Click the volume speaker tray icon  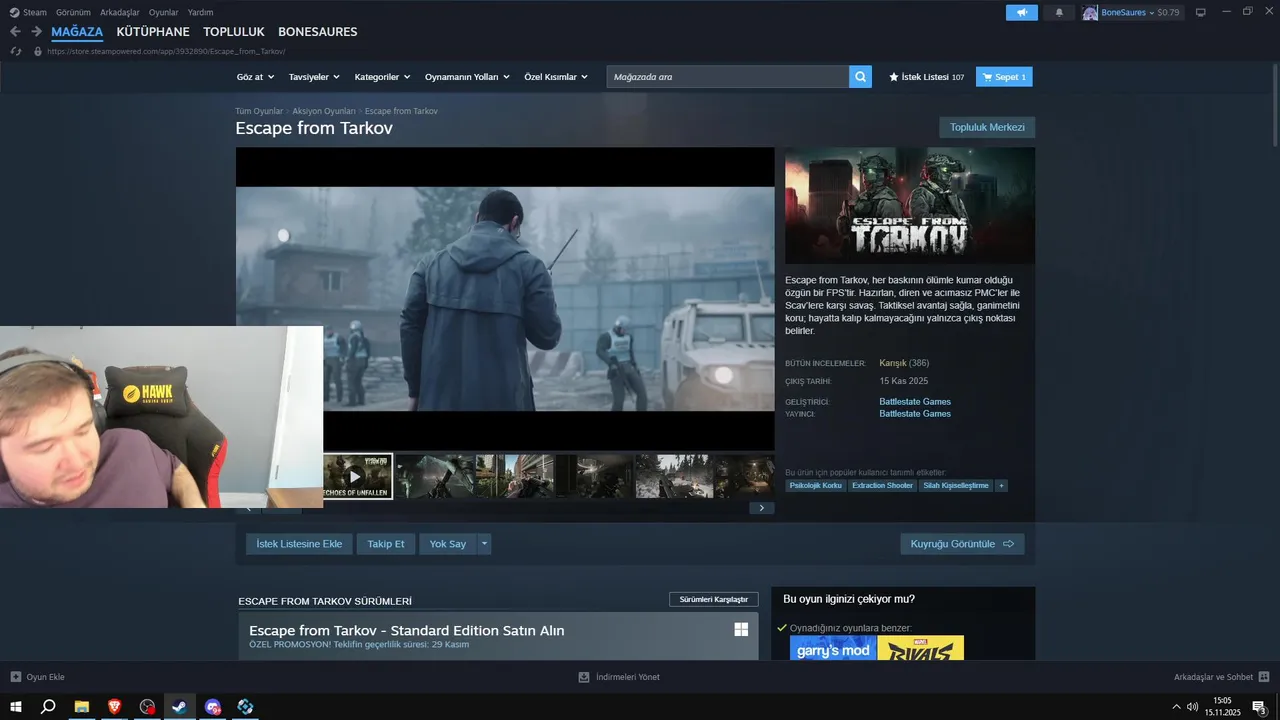point(1192,706)
